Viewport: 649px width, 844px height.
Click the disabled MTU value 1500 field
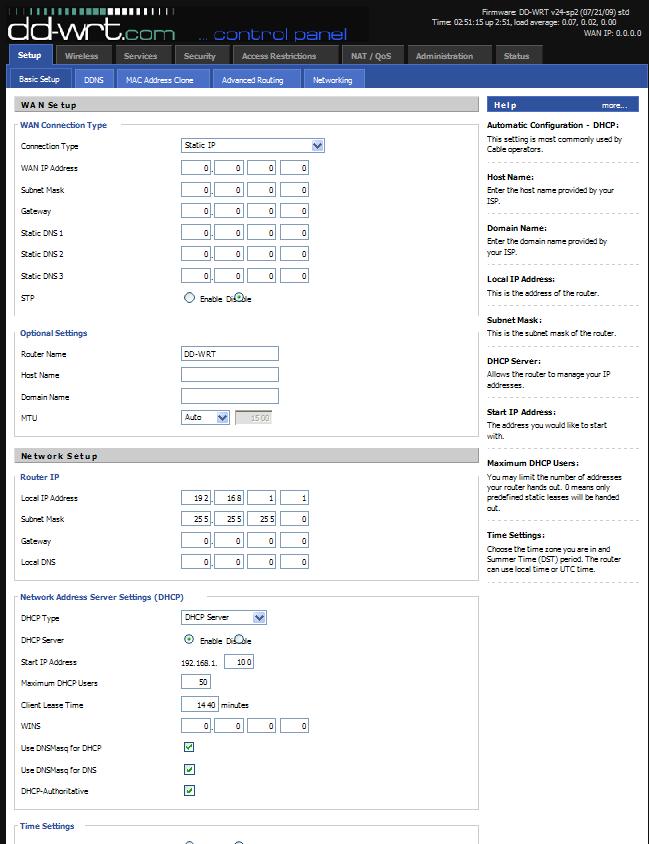[x=253, y=418]
